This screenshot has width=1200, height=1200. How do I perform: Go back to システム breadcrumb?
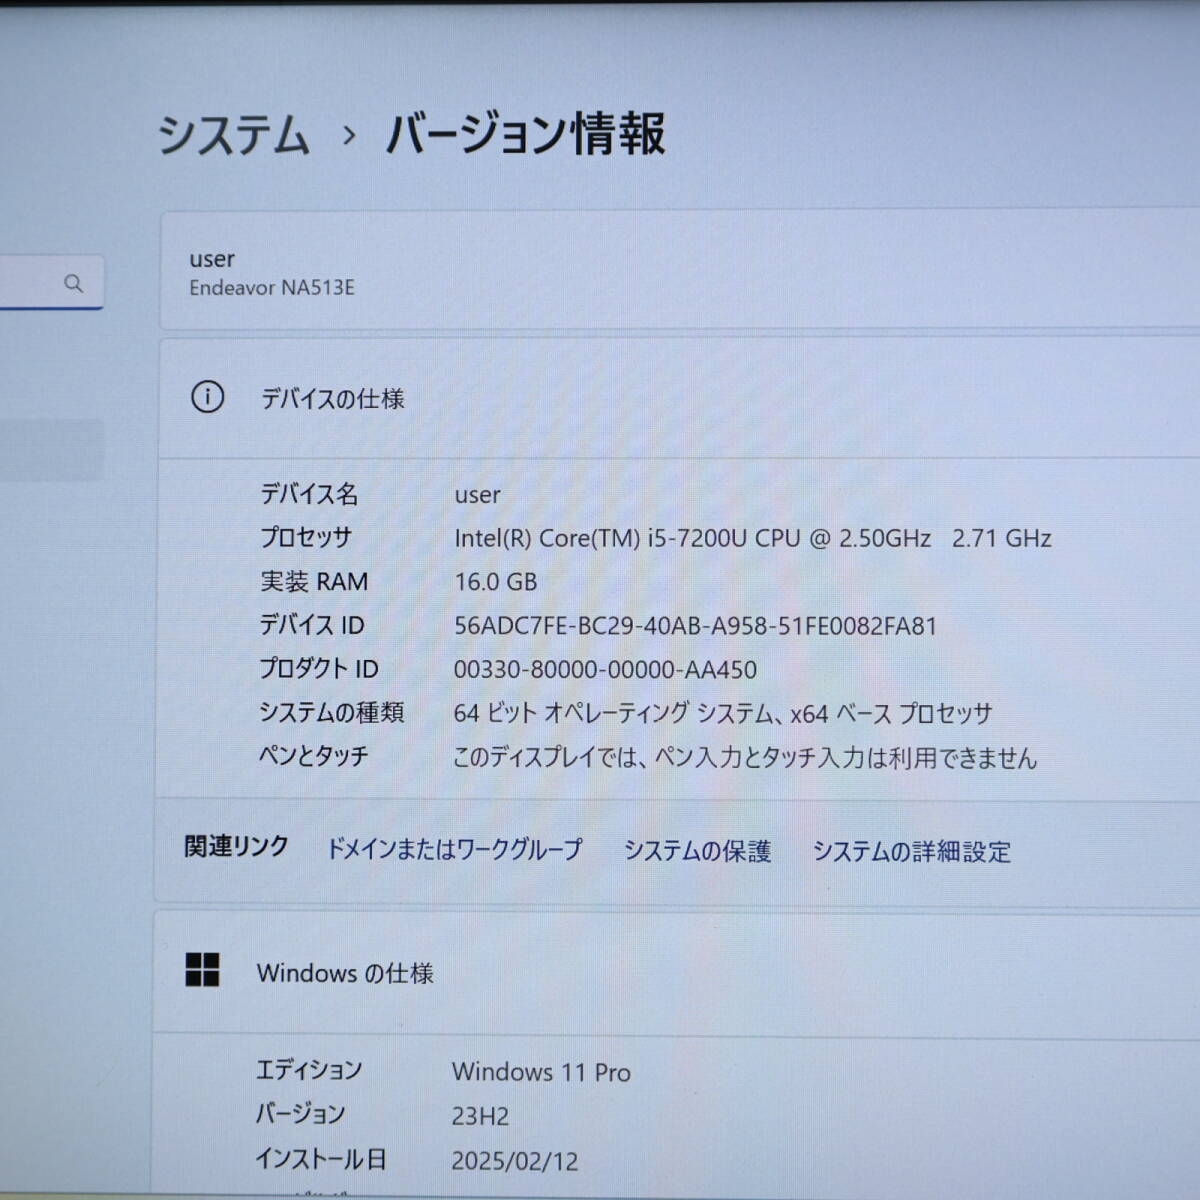(233, 134)
